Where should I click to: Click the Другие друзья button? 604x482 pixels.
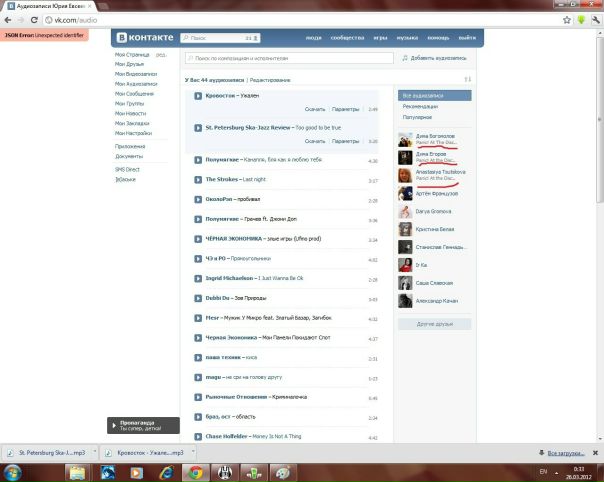pyautogui.click(x=434, y=325)
